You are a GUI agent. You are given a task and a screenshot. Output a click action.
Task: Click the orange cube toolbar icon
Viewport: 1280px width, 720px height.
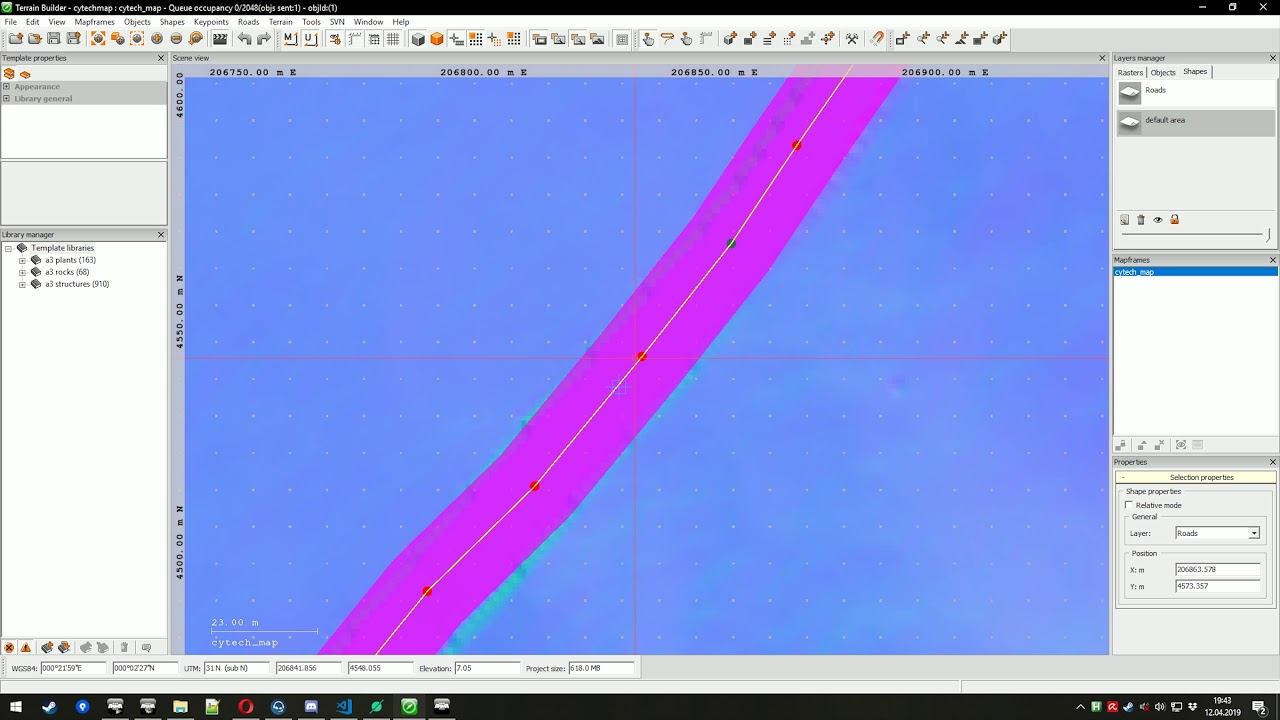pyautogui.click(x=437, y=39)
